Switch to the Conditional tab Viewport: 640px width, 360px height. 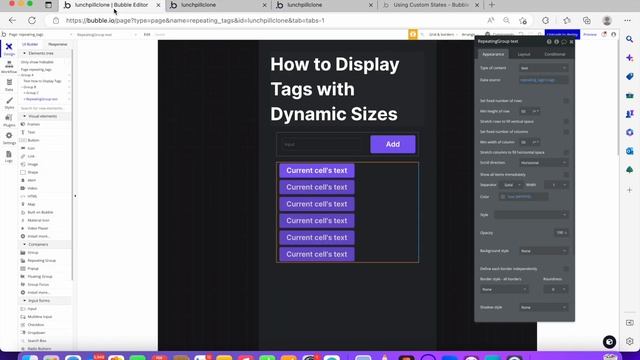tap(555, 54)
